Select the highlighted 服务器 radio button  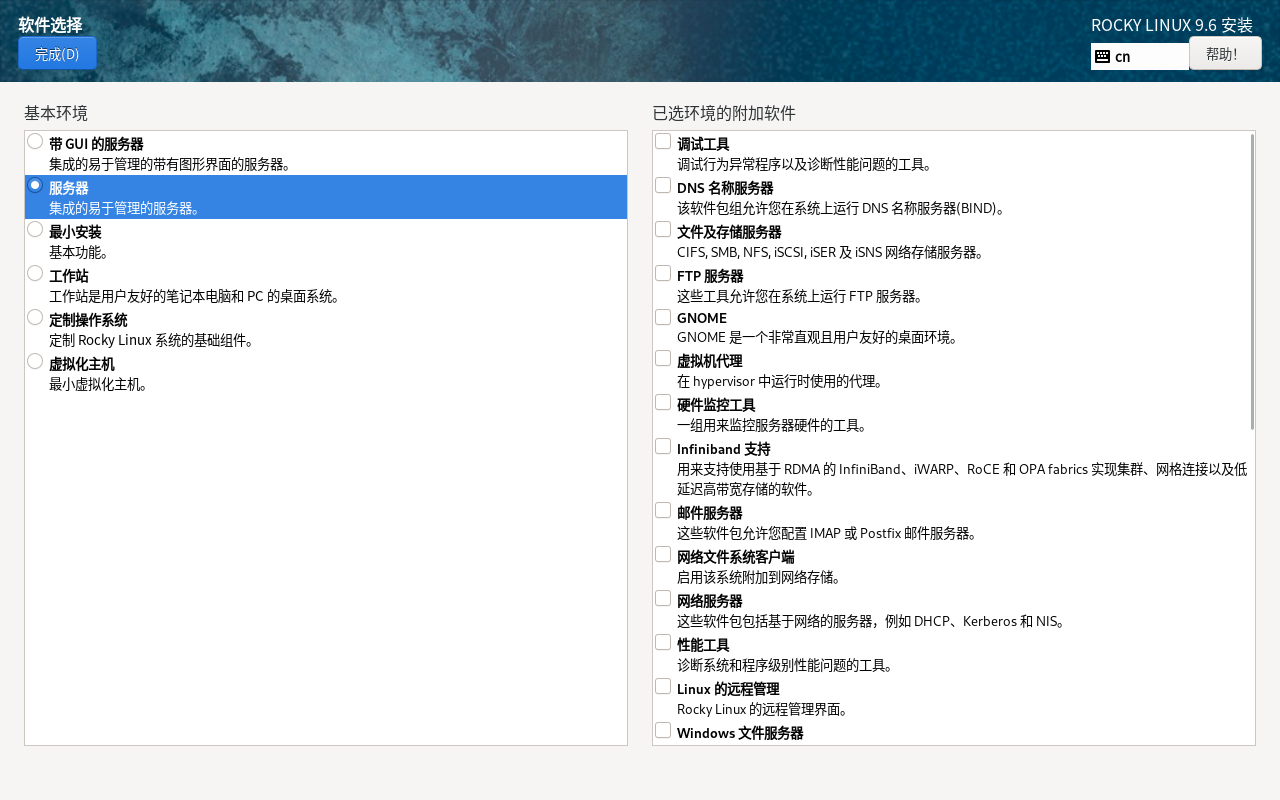point(35,186)
